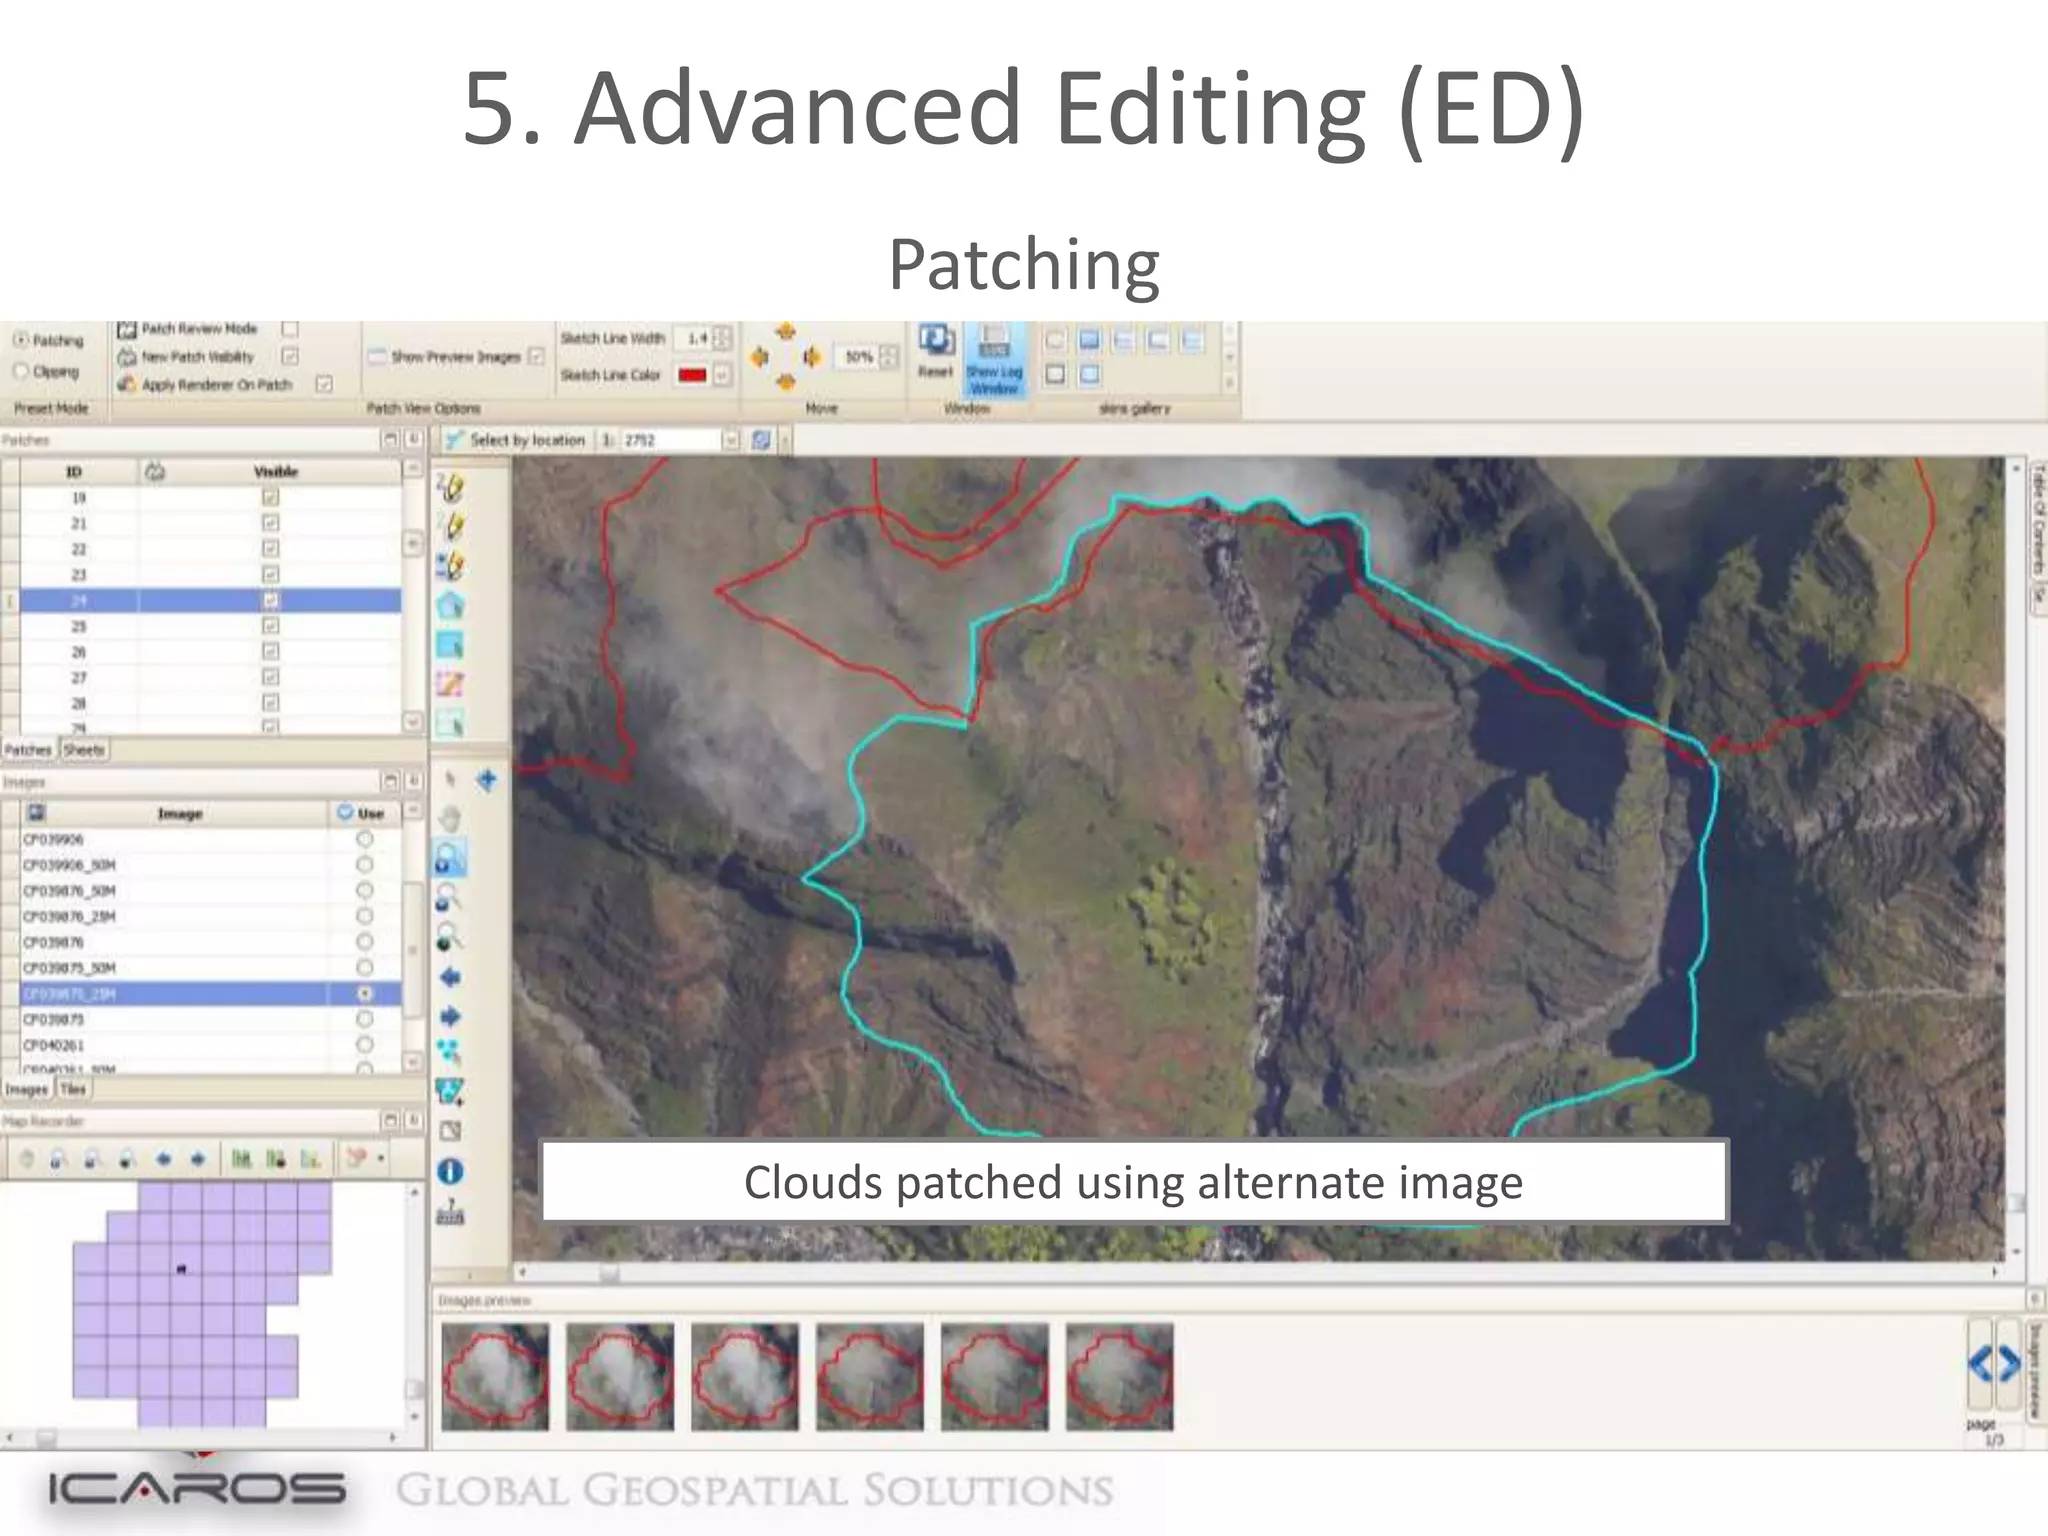The image size is (2048, 1536).
Task: Click the measure ruler tool icon
Action: (x=451, y=1212)
